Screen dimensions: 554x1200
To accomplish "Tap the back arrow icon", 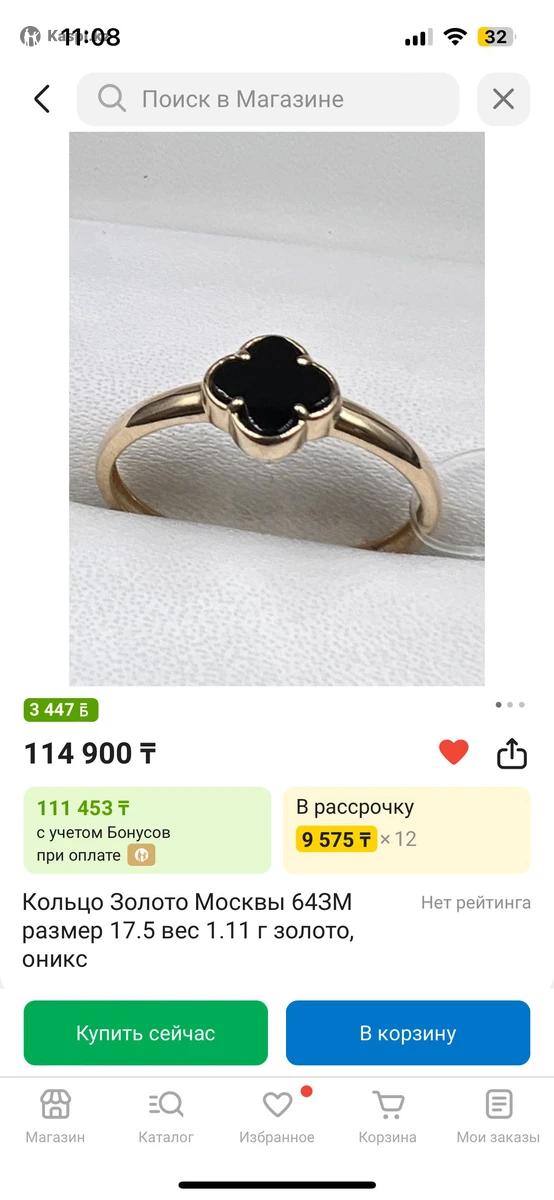I will pyautogui.click(x=42, y=99).
